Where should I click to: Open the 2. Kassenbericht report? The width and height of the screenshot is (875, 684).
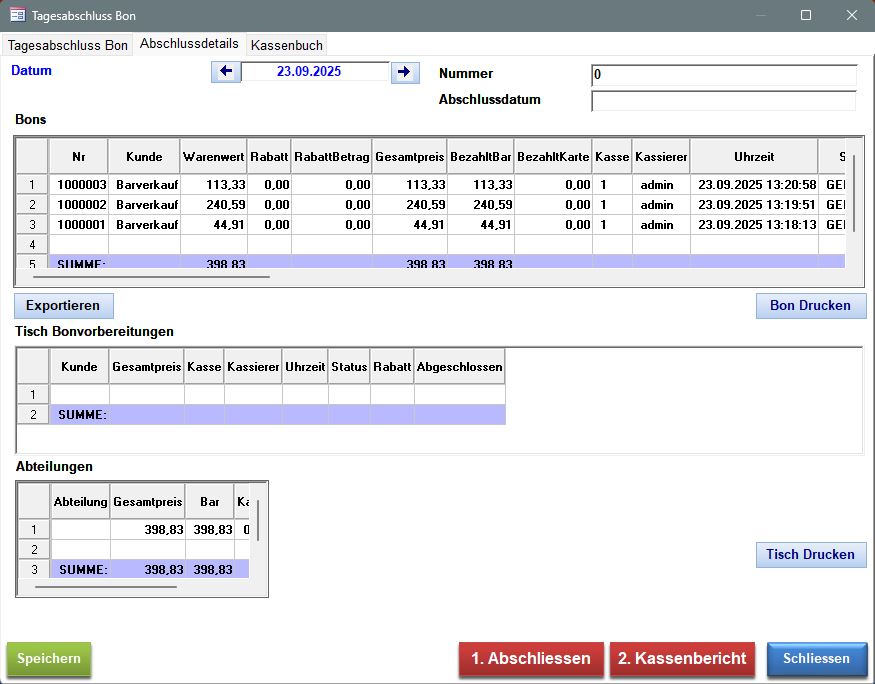682,659
